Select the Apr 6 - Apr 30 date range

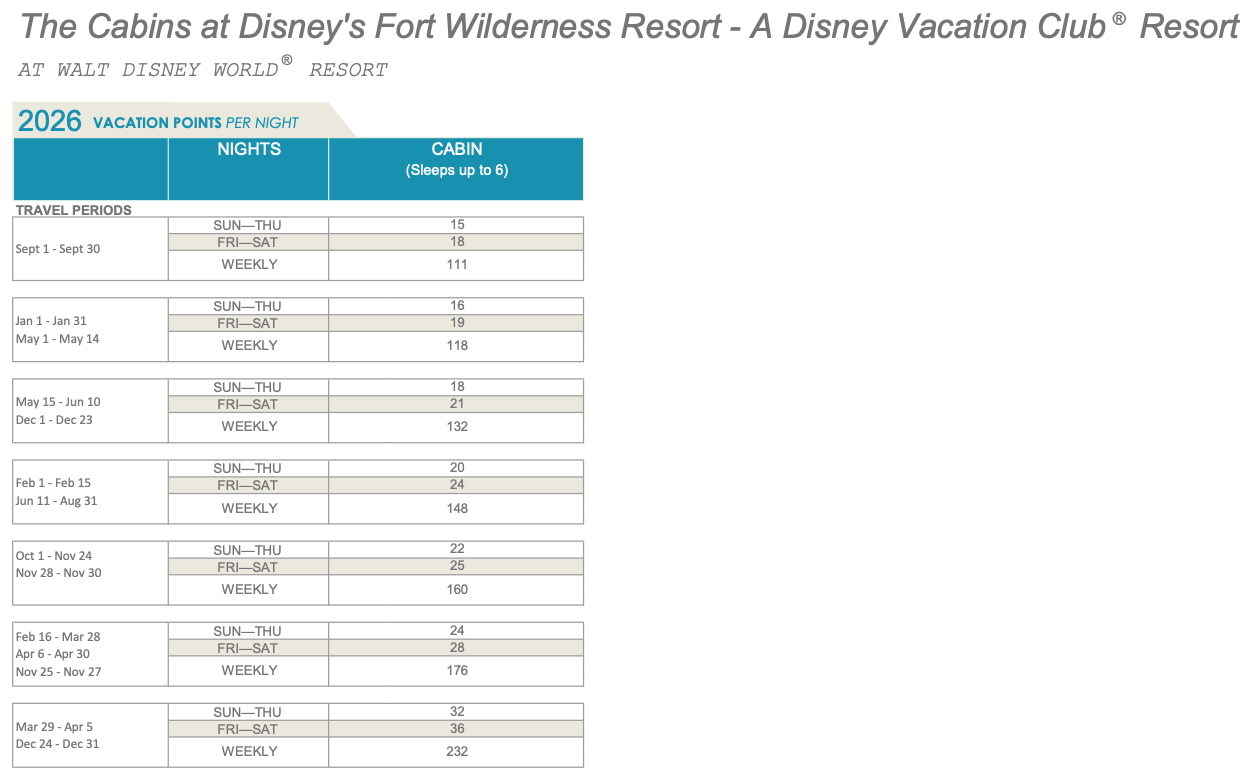pyautogui.click(x=53, y=654)
